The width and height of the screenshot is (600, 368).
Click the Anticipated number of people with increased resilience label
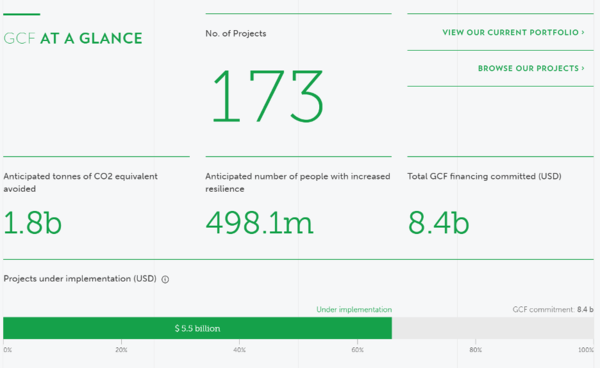point(298,182)
